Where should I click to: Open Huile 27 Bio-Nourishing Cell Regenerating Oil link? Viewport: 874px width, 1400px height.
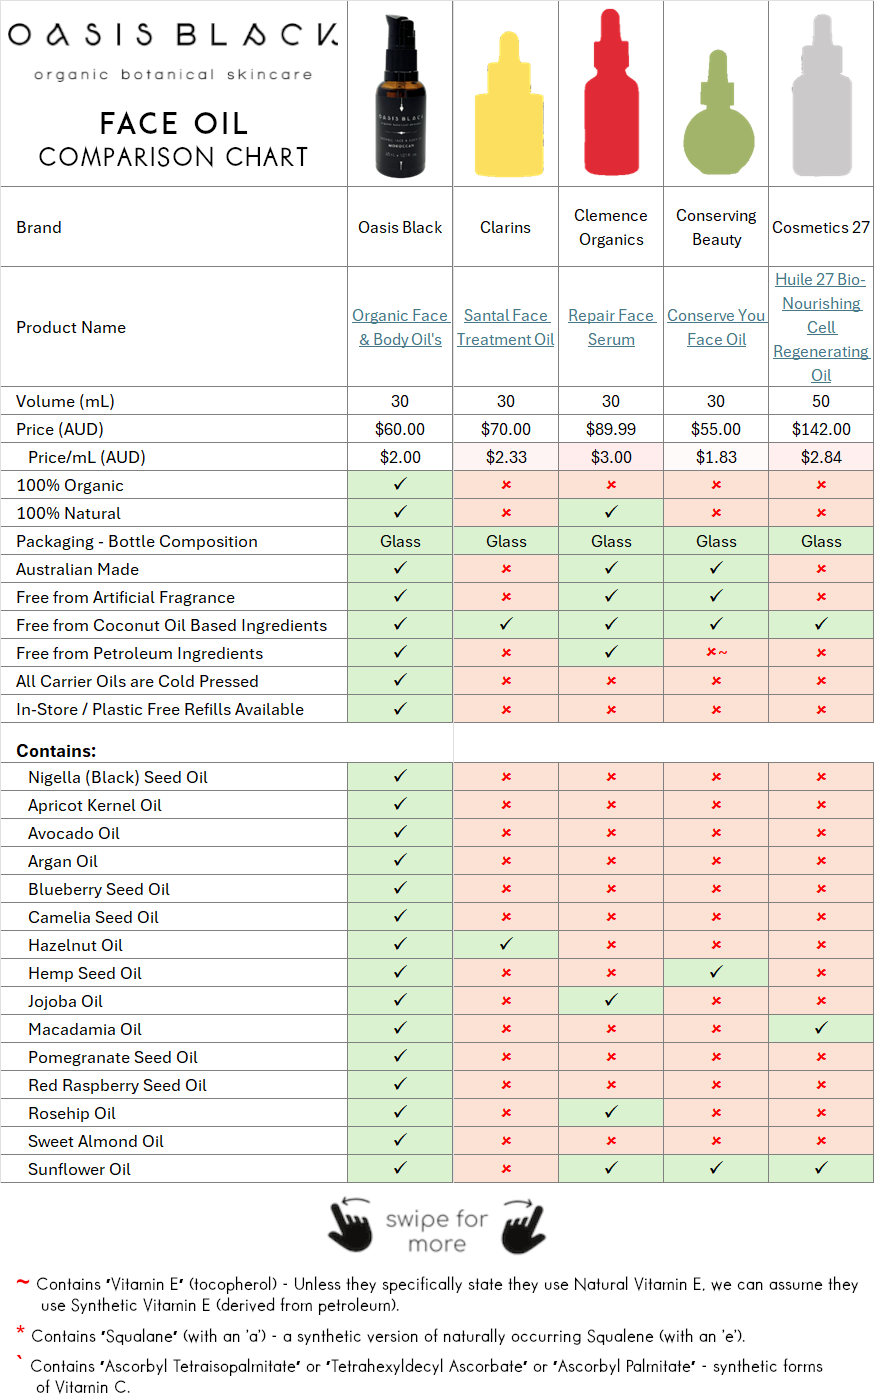(x=821, y=327)
